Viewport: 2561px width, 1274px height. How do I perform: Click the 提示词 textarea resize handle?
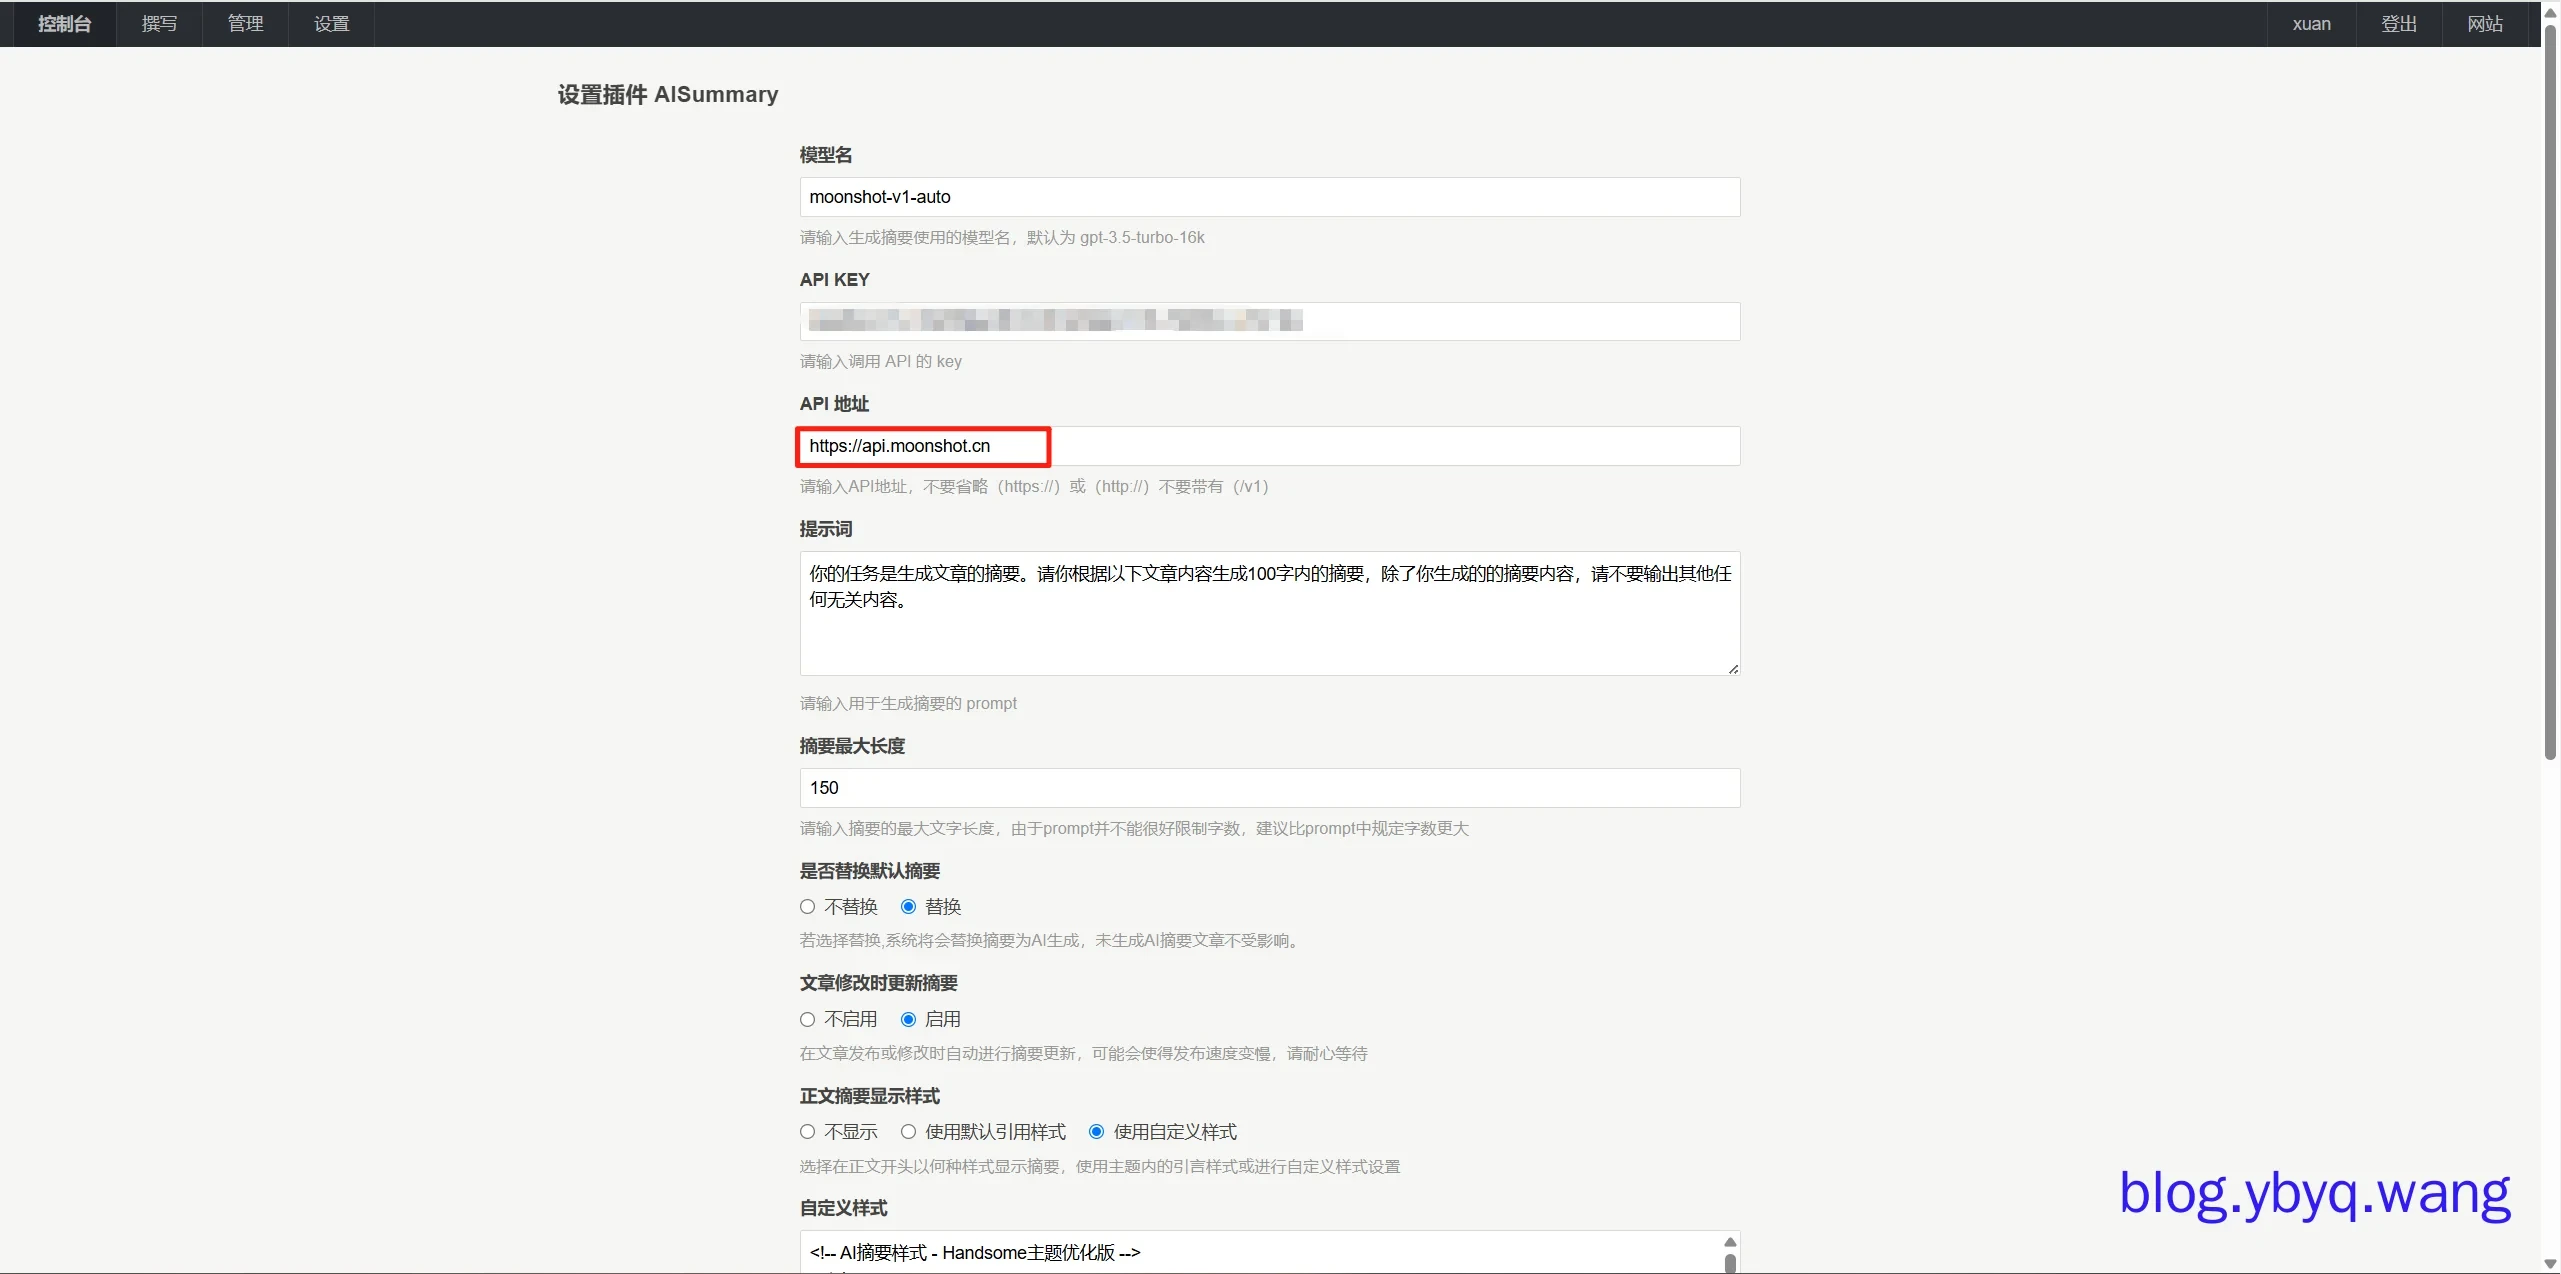pos(1732,668)
